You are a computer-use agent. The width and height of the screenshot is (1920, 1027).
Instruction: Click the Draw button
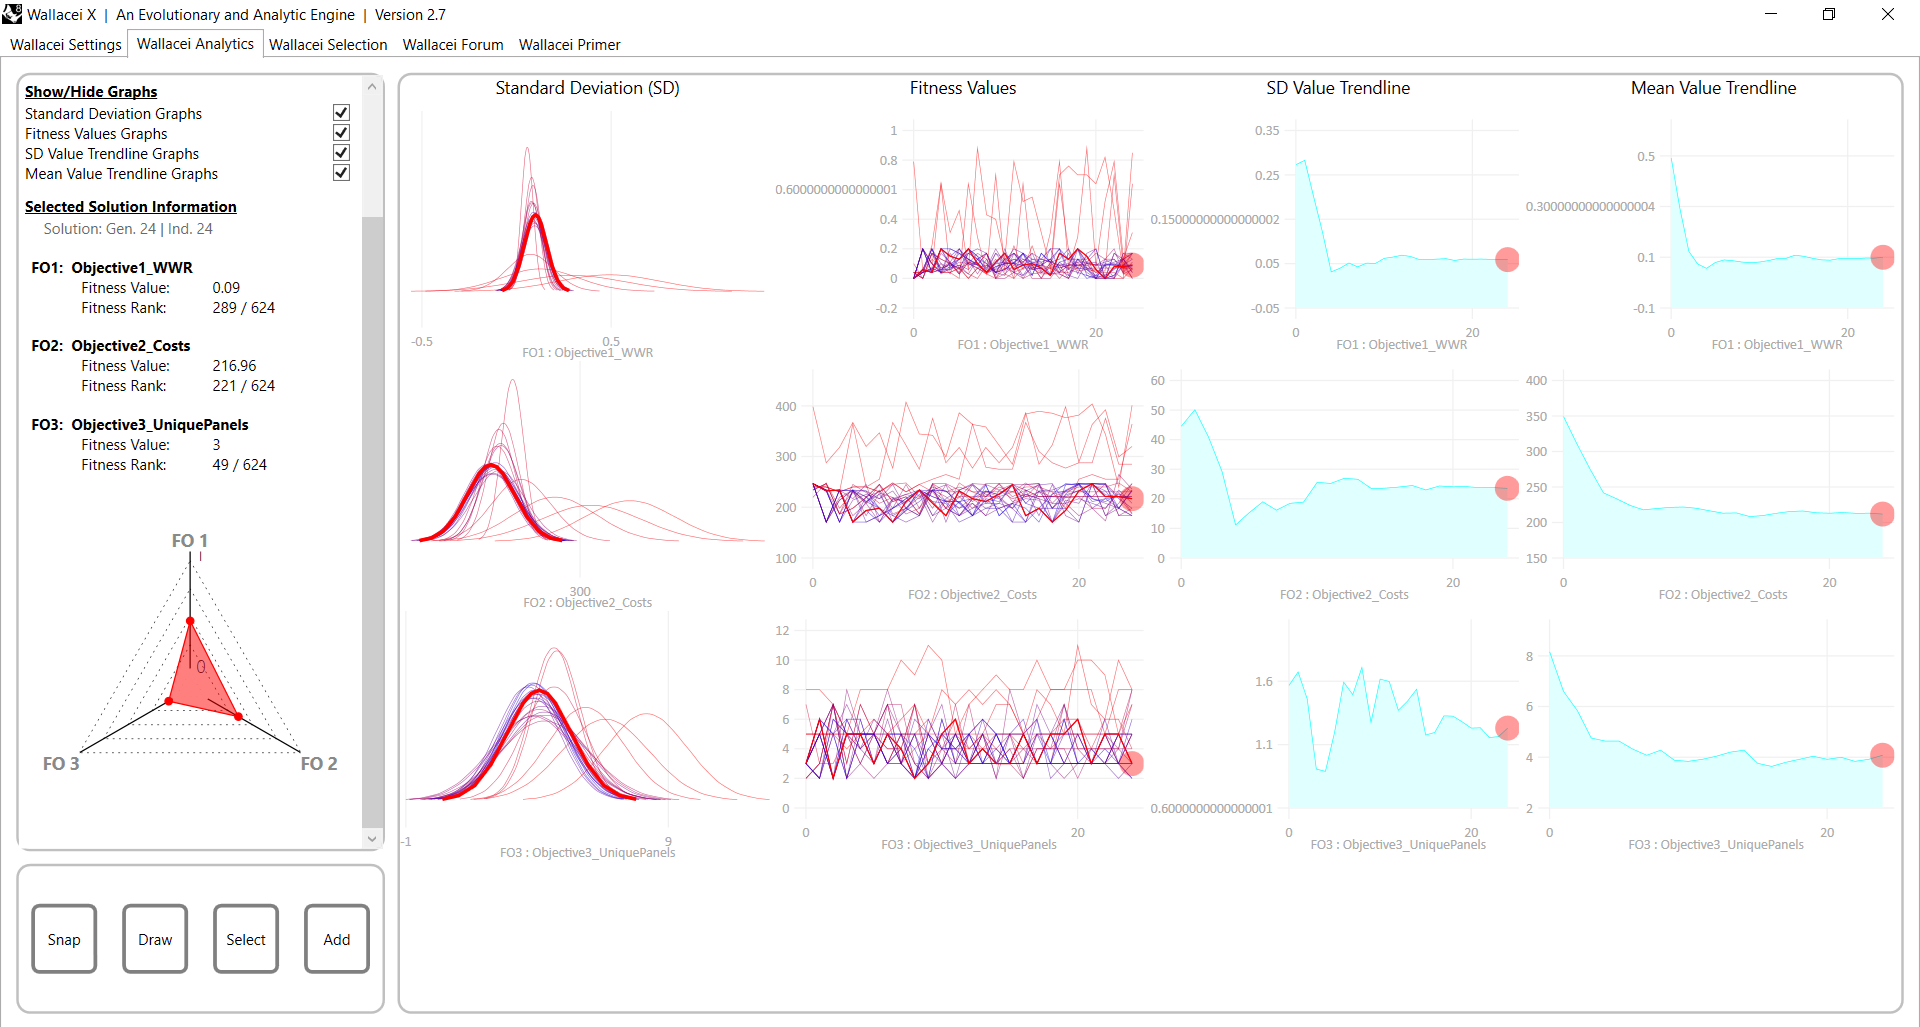pyautogui.click(x=154, y=938)
